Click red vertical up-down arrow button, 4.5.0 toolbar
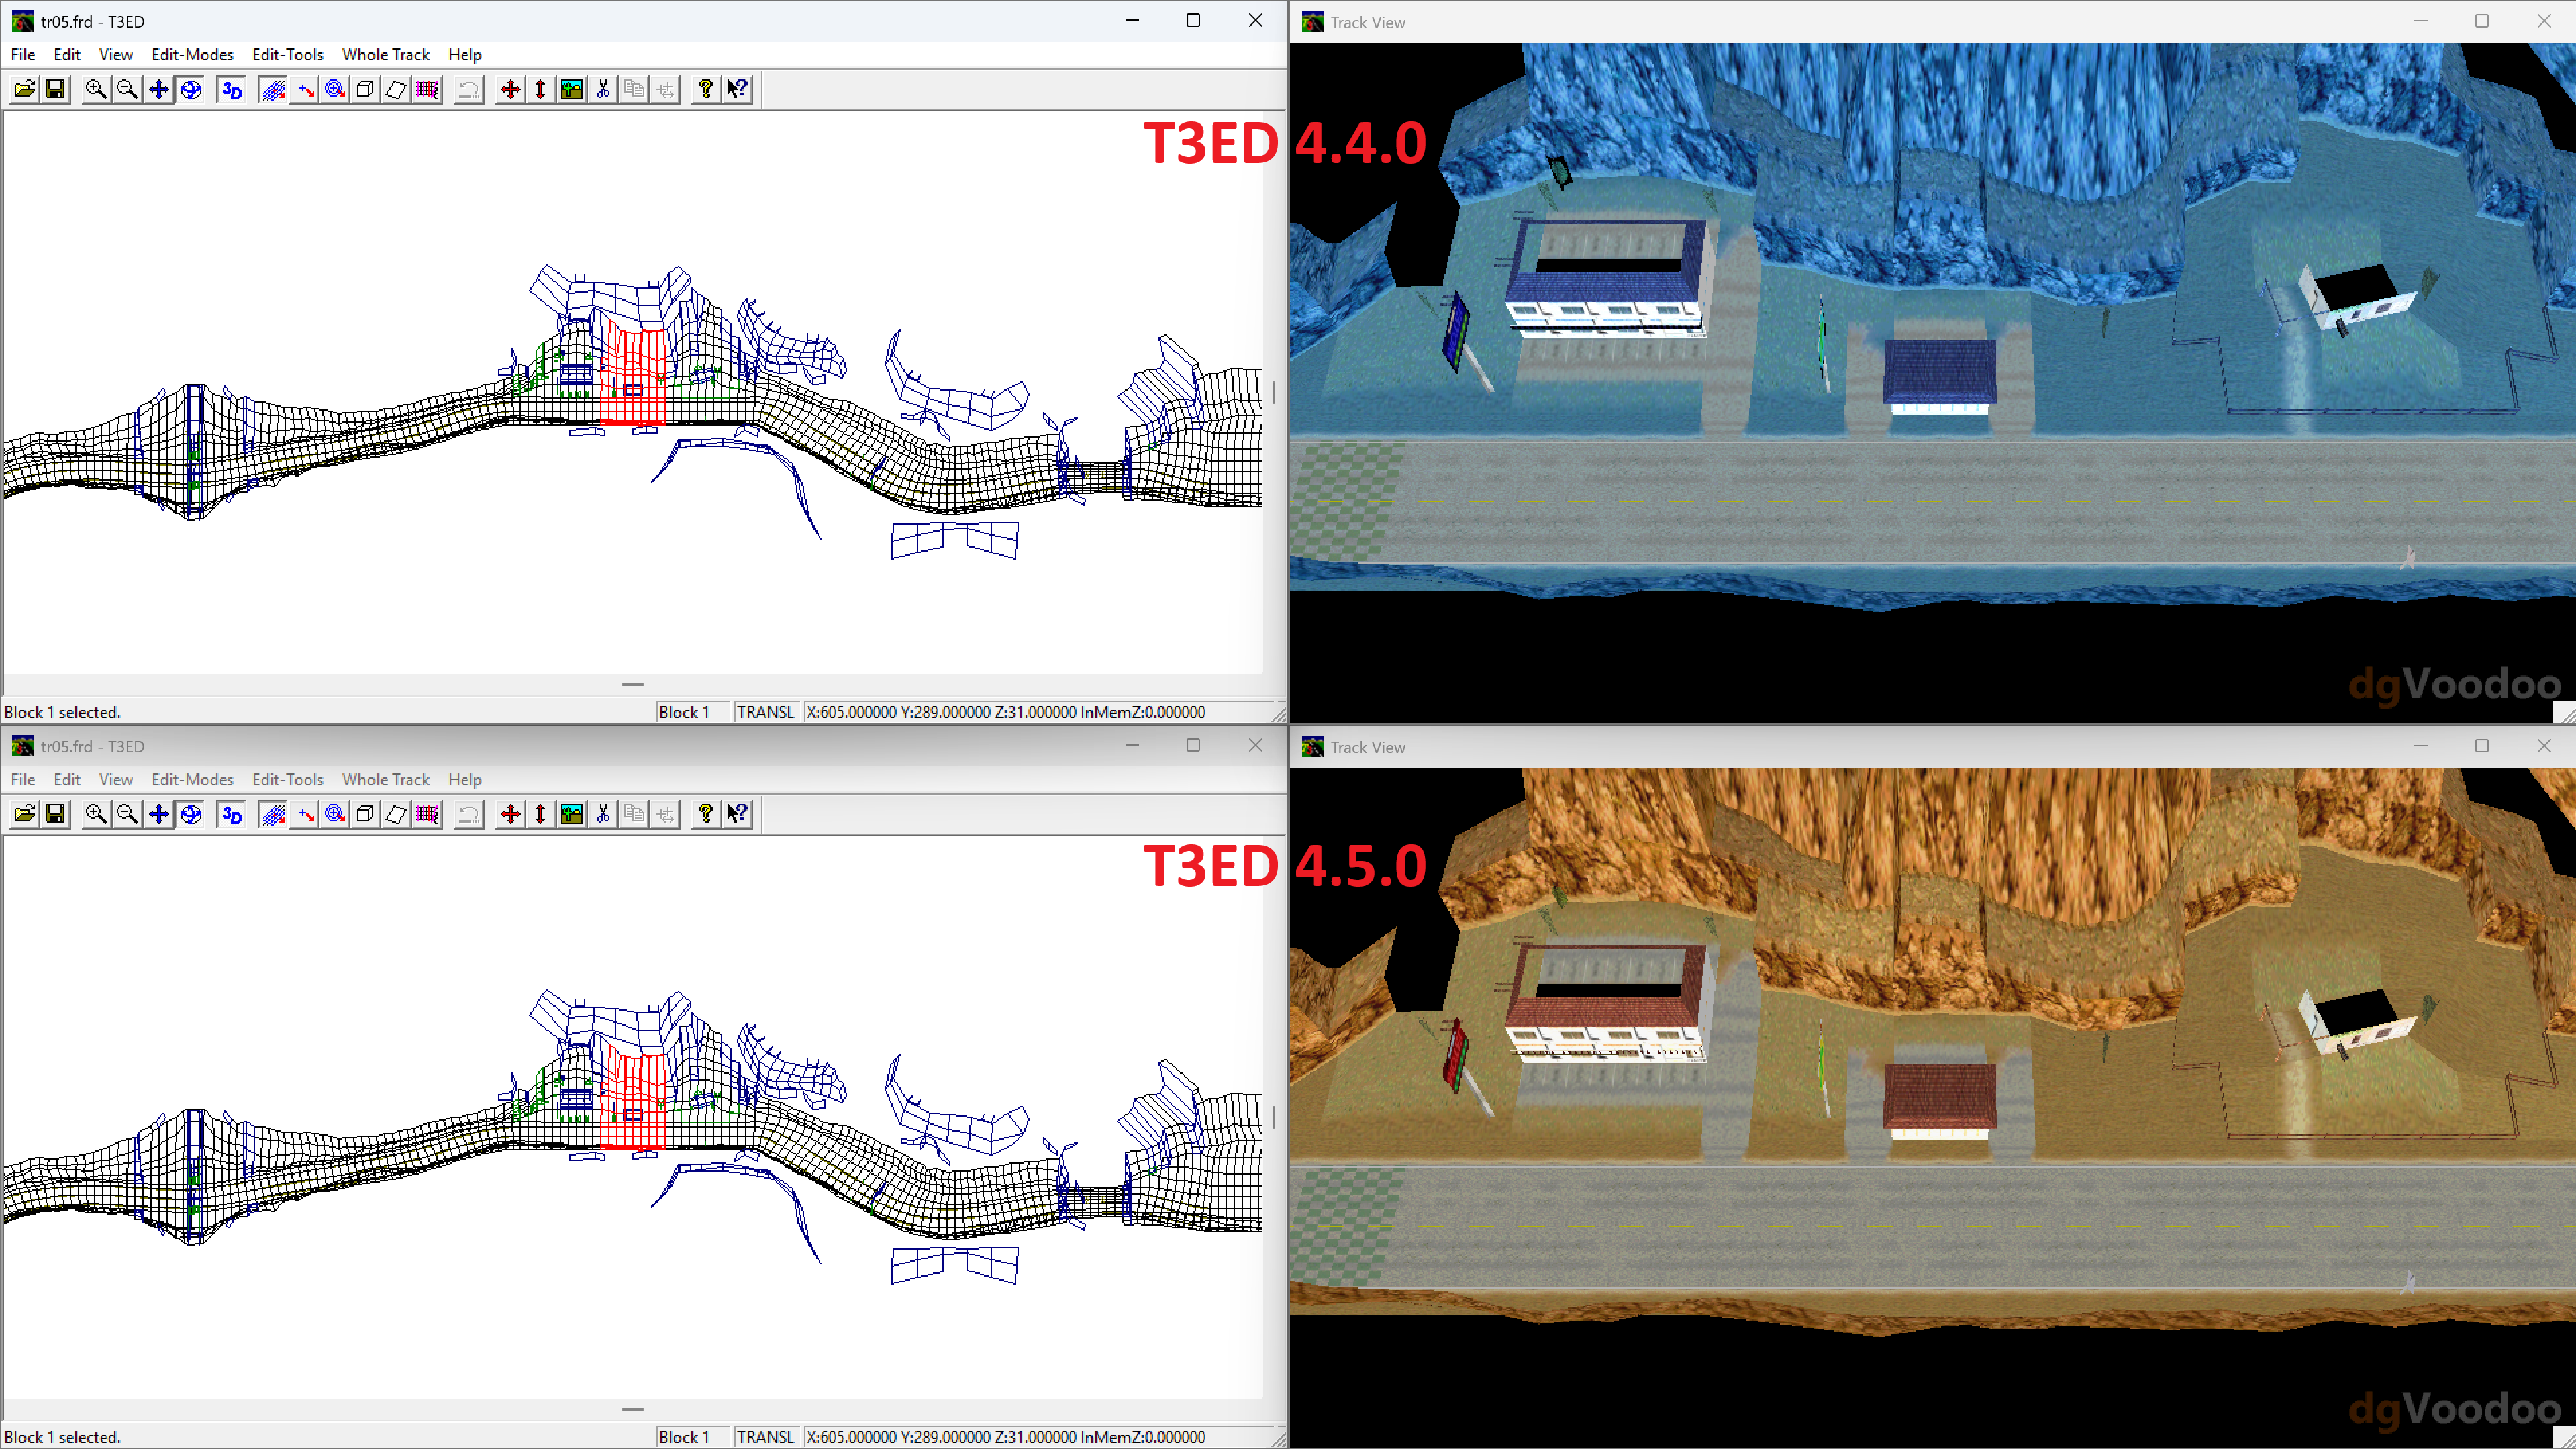2576x1449 pixels. click(x=540, y=814)
